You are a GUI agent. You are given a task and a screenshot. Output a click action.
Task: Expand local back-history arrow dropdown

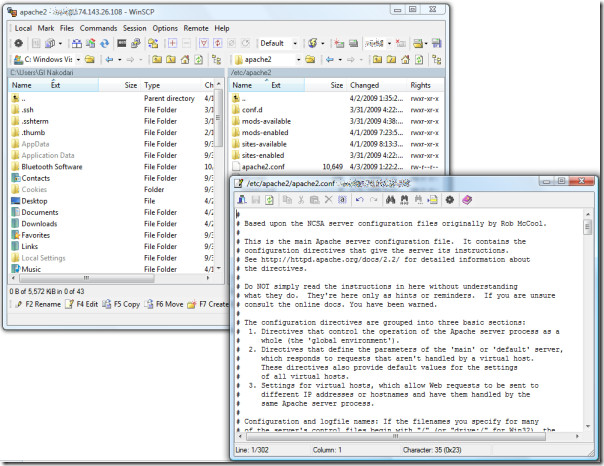(x=119, y=59)
